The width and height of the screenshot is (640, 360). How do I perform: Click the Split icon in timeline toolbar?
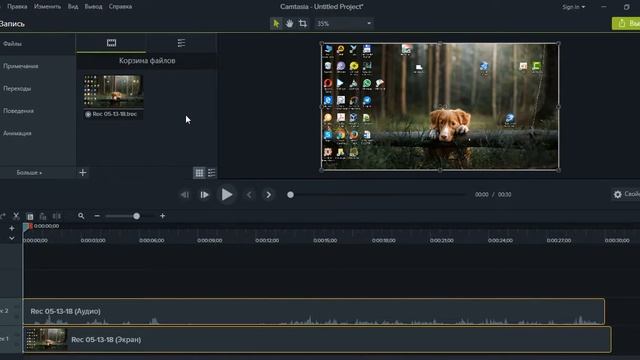[57, 216]
